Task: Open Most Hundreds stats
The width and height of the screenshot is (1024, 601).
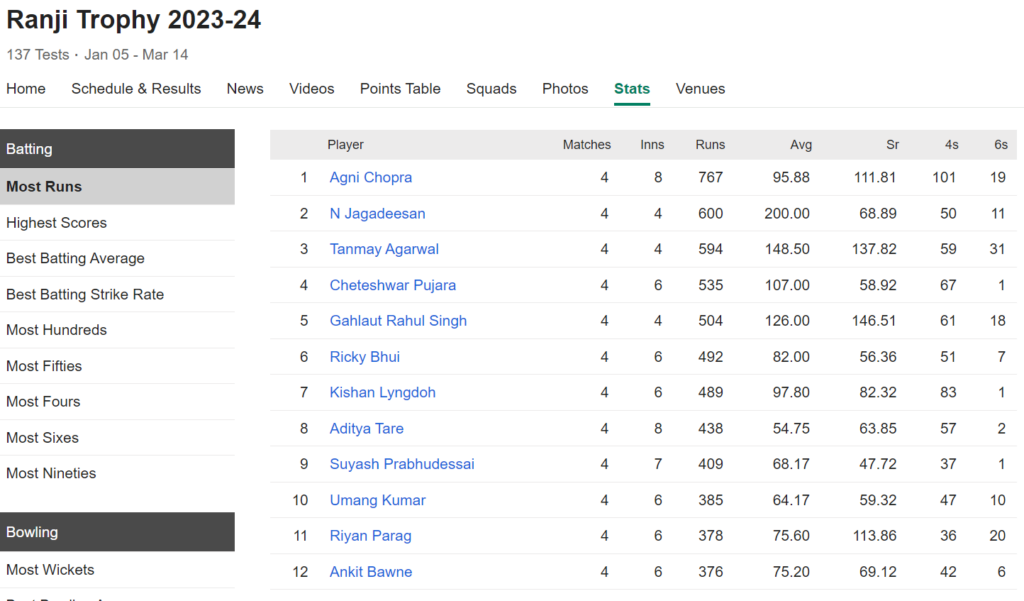Action: pyautogui.click(x=118, y=330)
